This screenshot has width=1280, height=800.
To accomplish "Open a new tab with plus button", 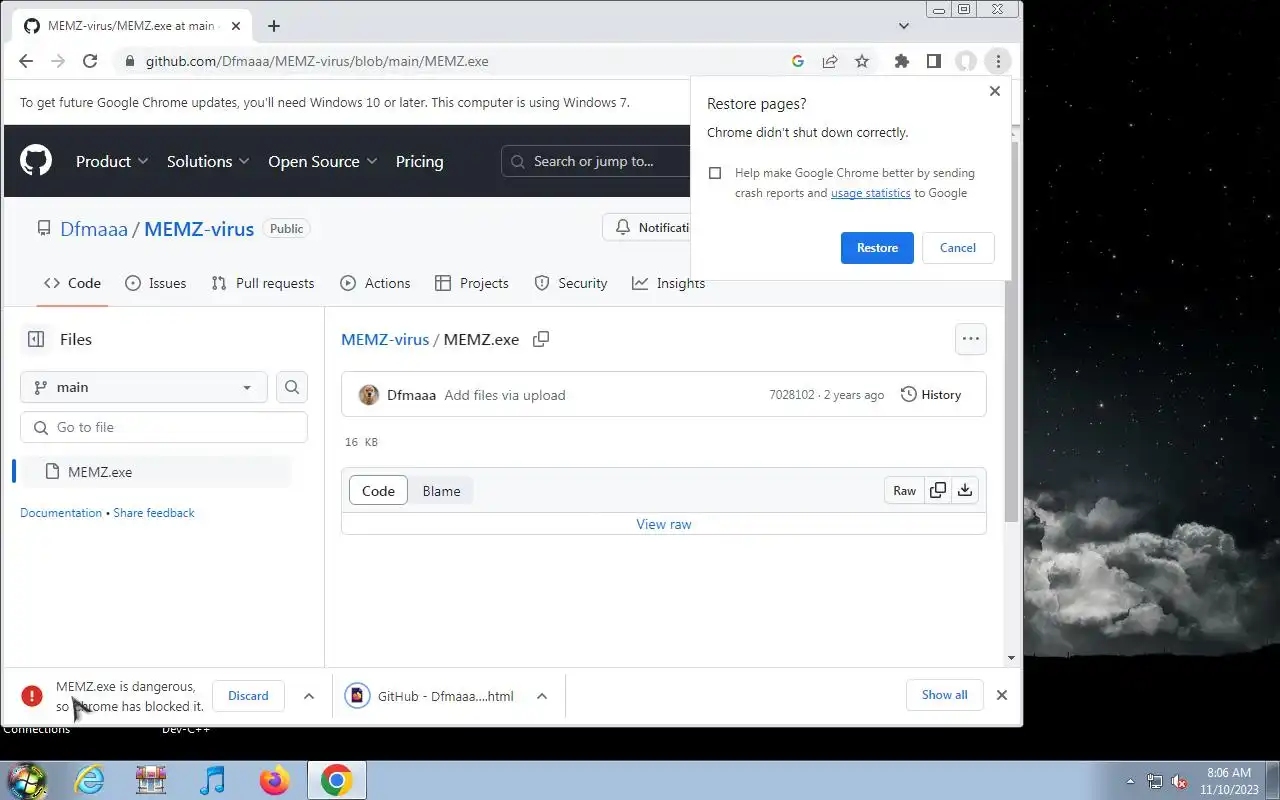I will (274, 26).
